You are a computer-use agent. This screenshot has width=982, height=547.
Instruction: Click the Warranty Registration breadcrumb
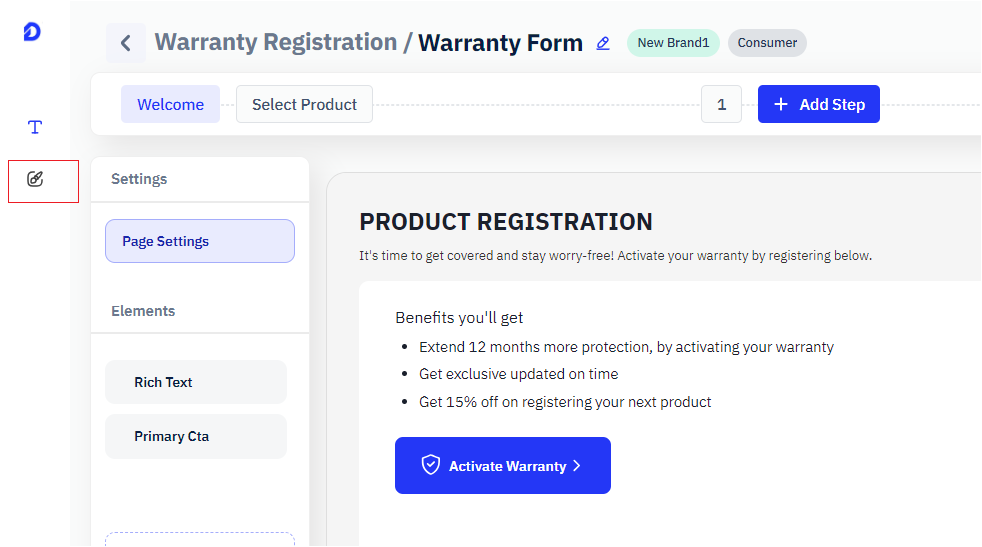coord(275,43)
